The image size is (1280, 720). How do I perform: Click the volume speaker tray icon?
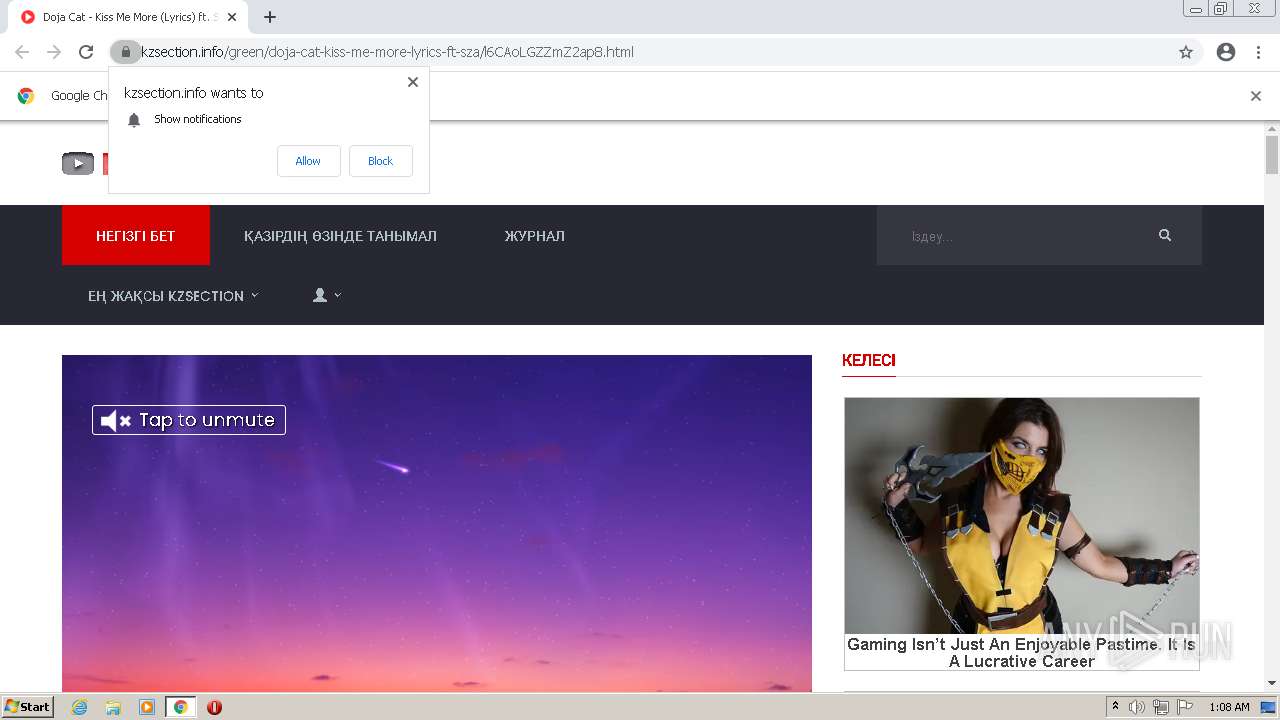(x=1137, y=707)
